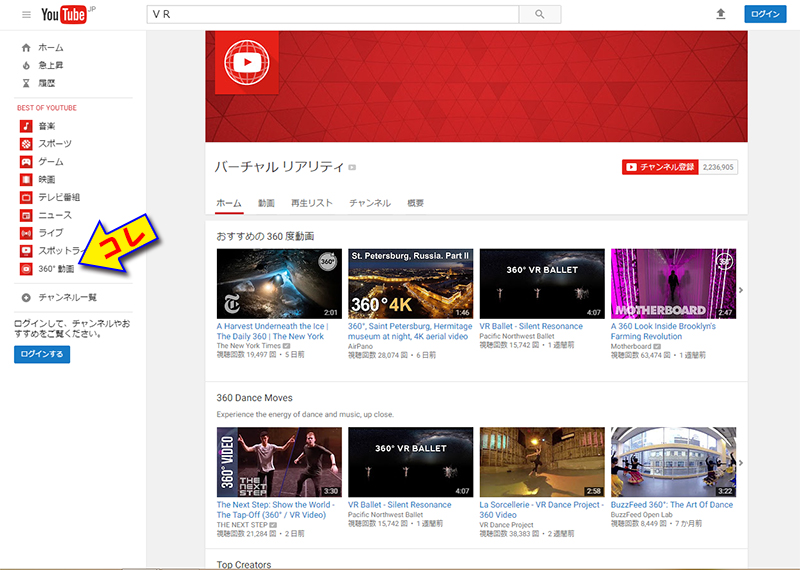Screen dimensions: 800x570
Task: Click the 360 Dance Moves section heading
Action: [x=255, y=398]
